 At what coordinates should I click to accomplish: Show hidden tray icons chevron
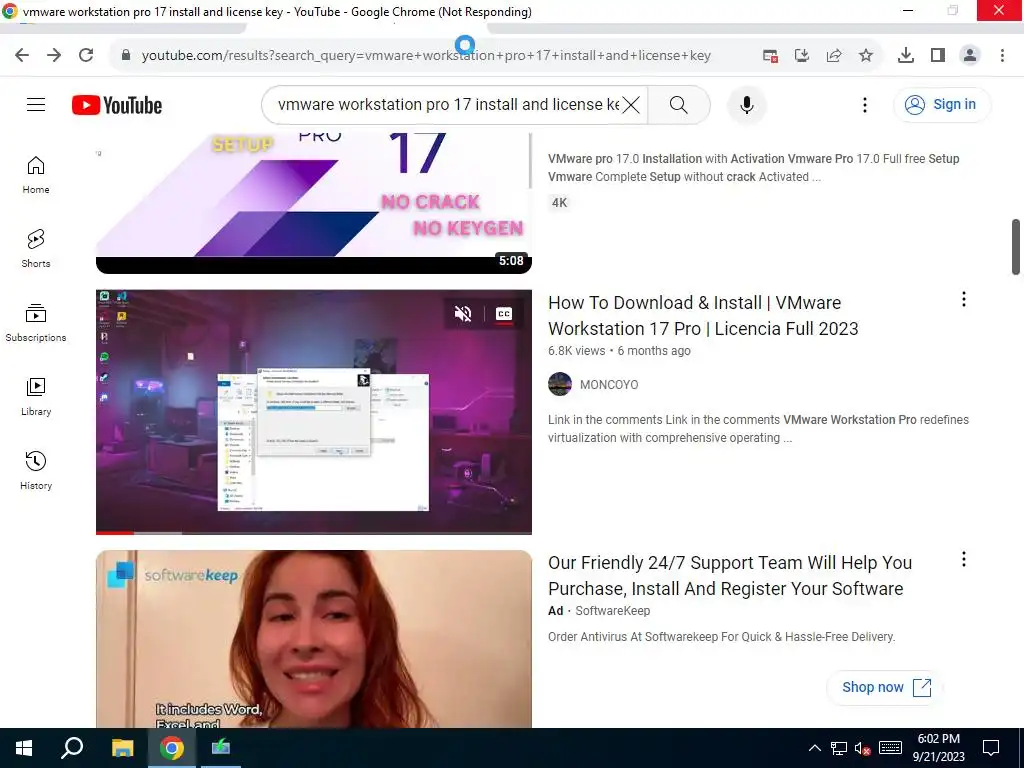[814, 748]
